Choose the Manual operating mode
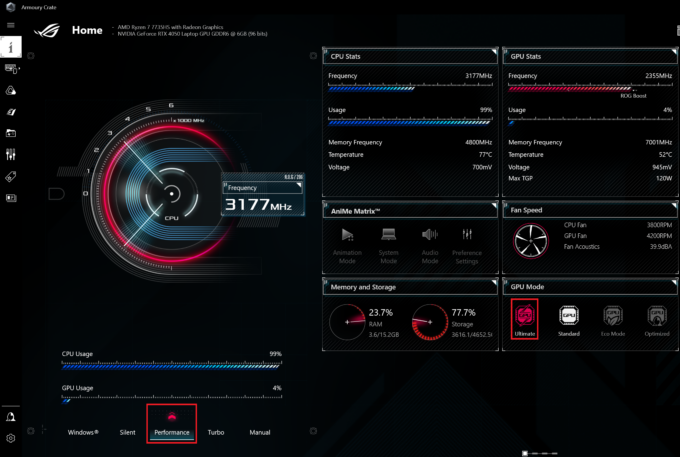Screen dimensions: 680x457 point(259,433)
